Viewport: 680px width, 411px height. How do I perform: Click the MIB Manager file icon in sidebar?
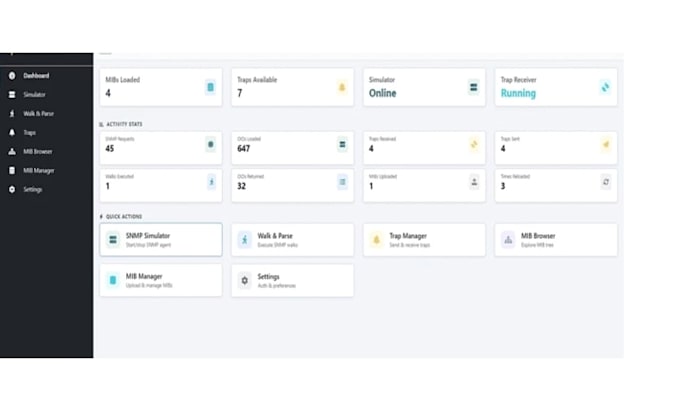point(12,170)
